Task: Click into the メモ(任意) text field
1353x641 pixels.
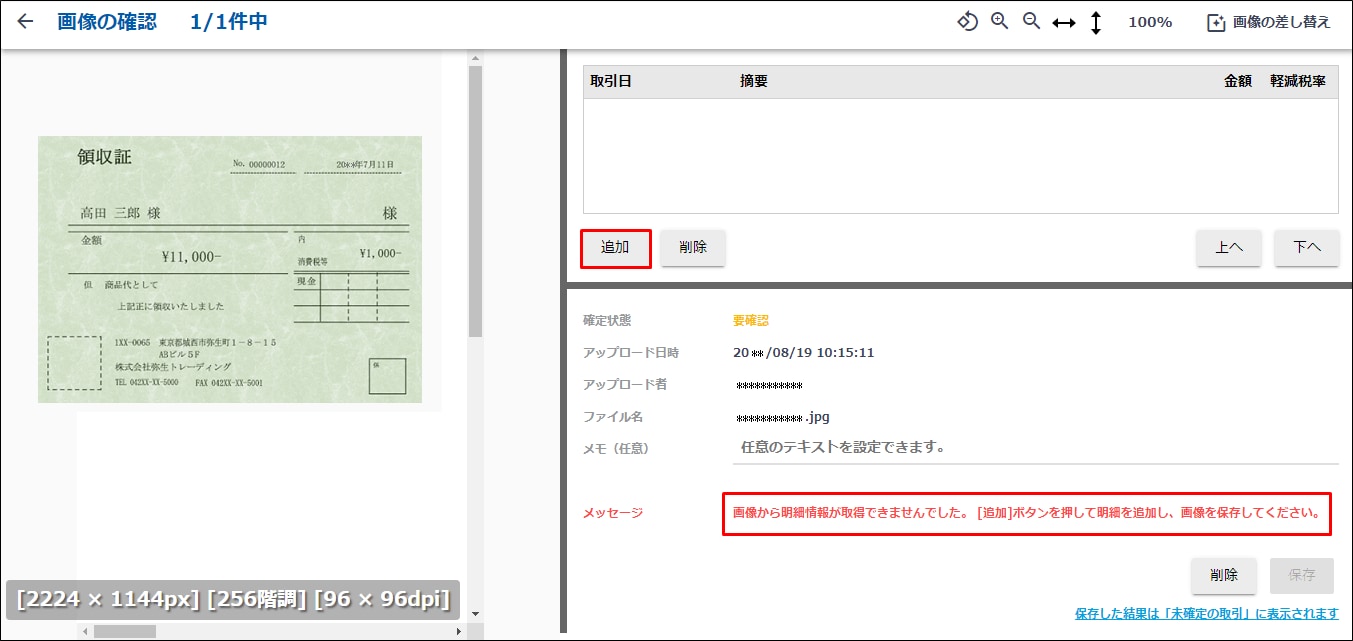Action: (1035, 448)
